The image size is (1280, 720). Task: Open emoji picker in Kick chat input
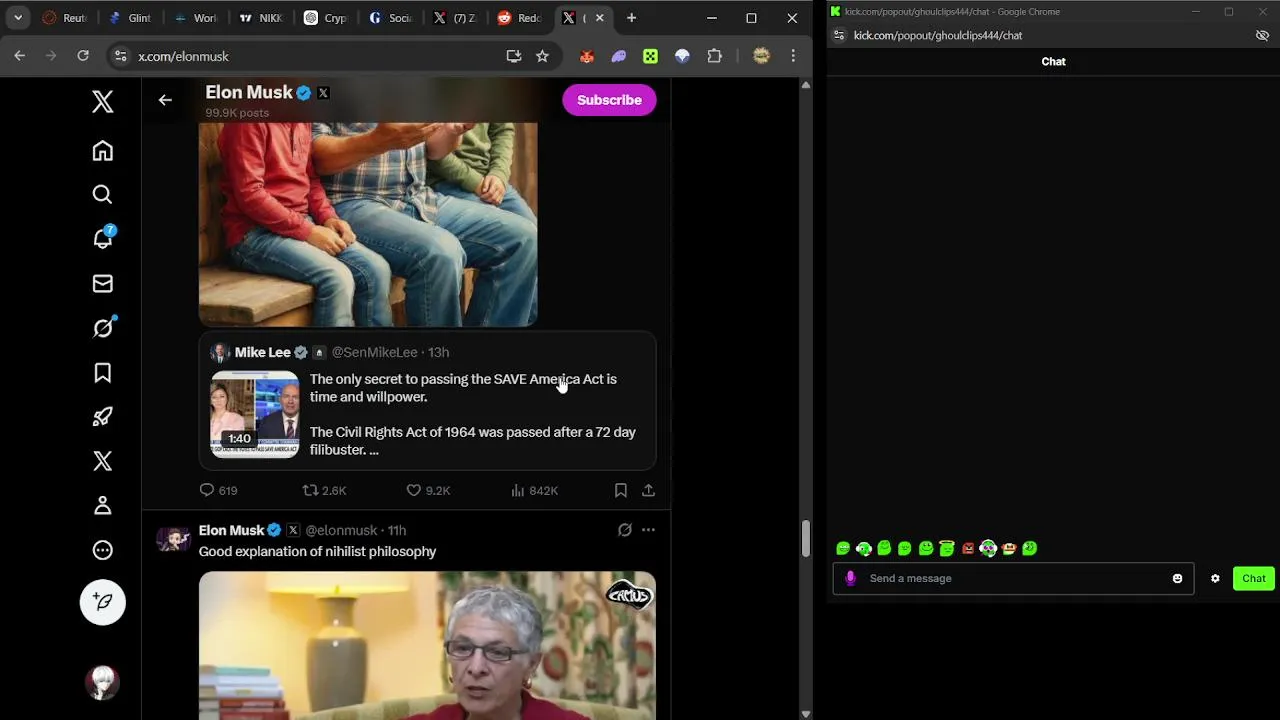[1177, 578]
